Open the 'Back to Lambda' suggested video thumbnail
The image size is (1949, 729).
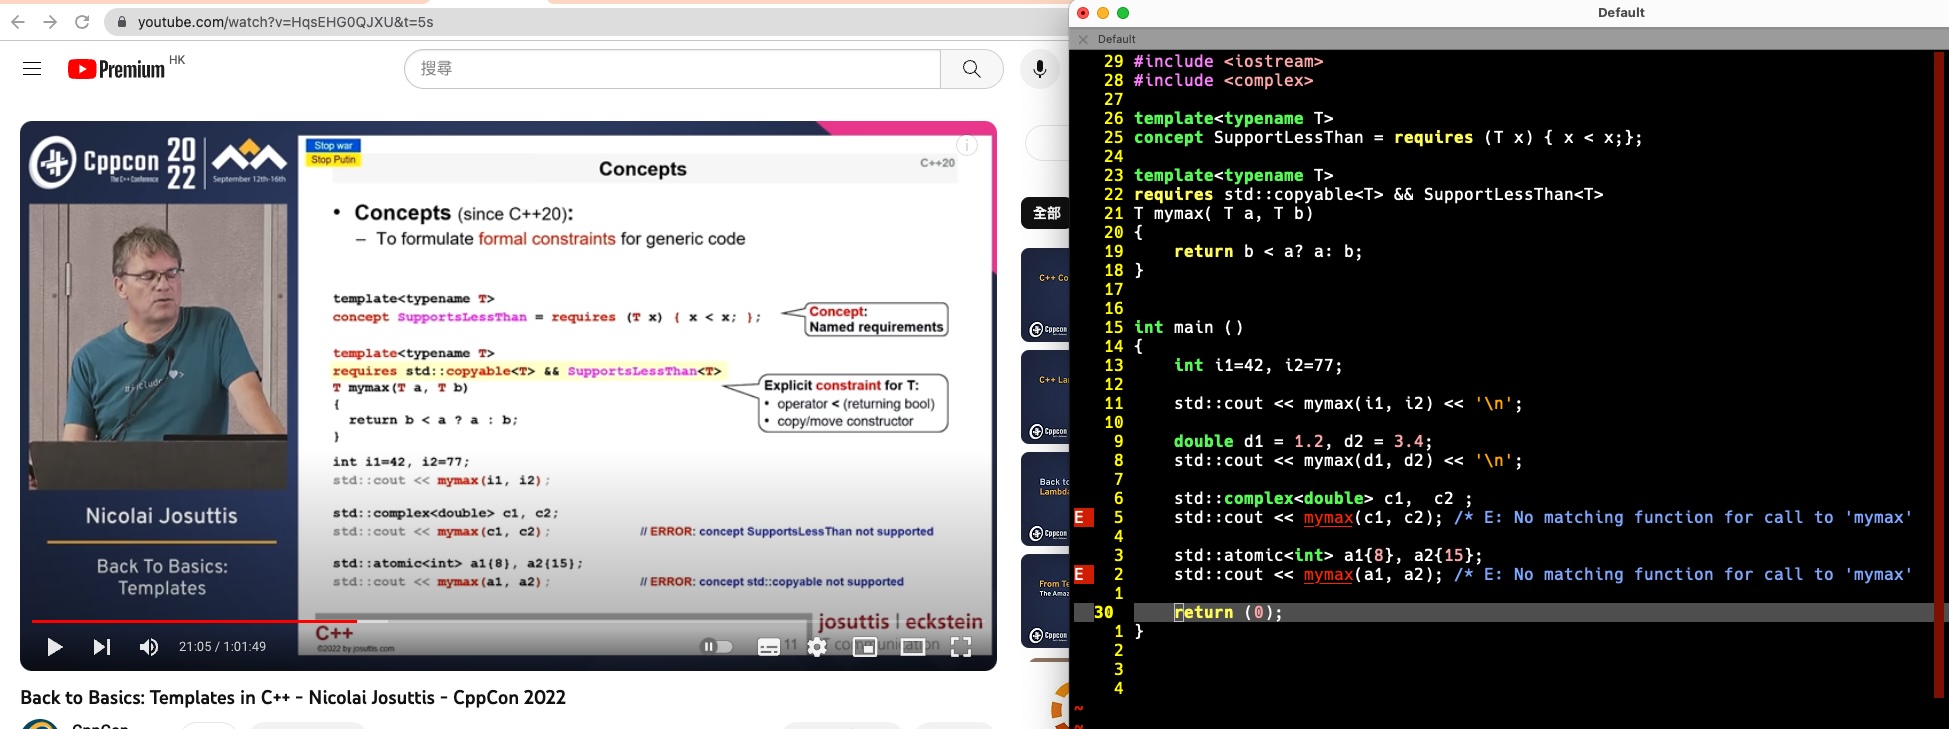1045,499
